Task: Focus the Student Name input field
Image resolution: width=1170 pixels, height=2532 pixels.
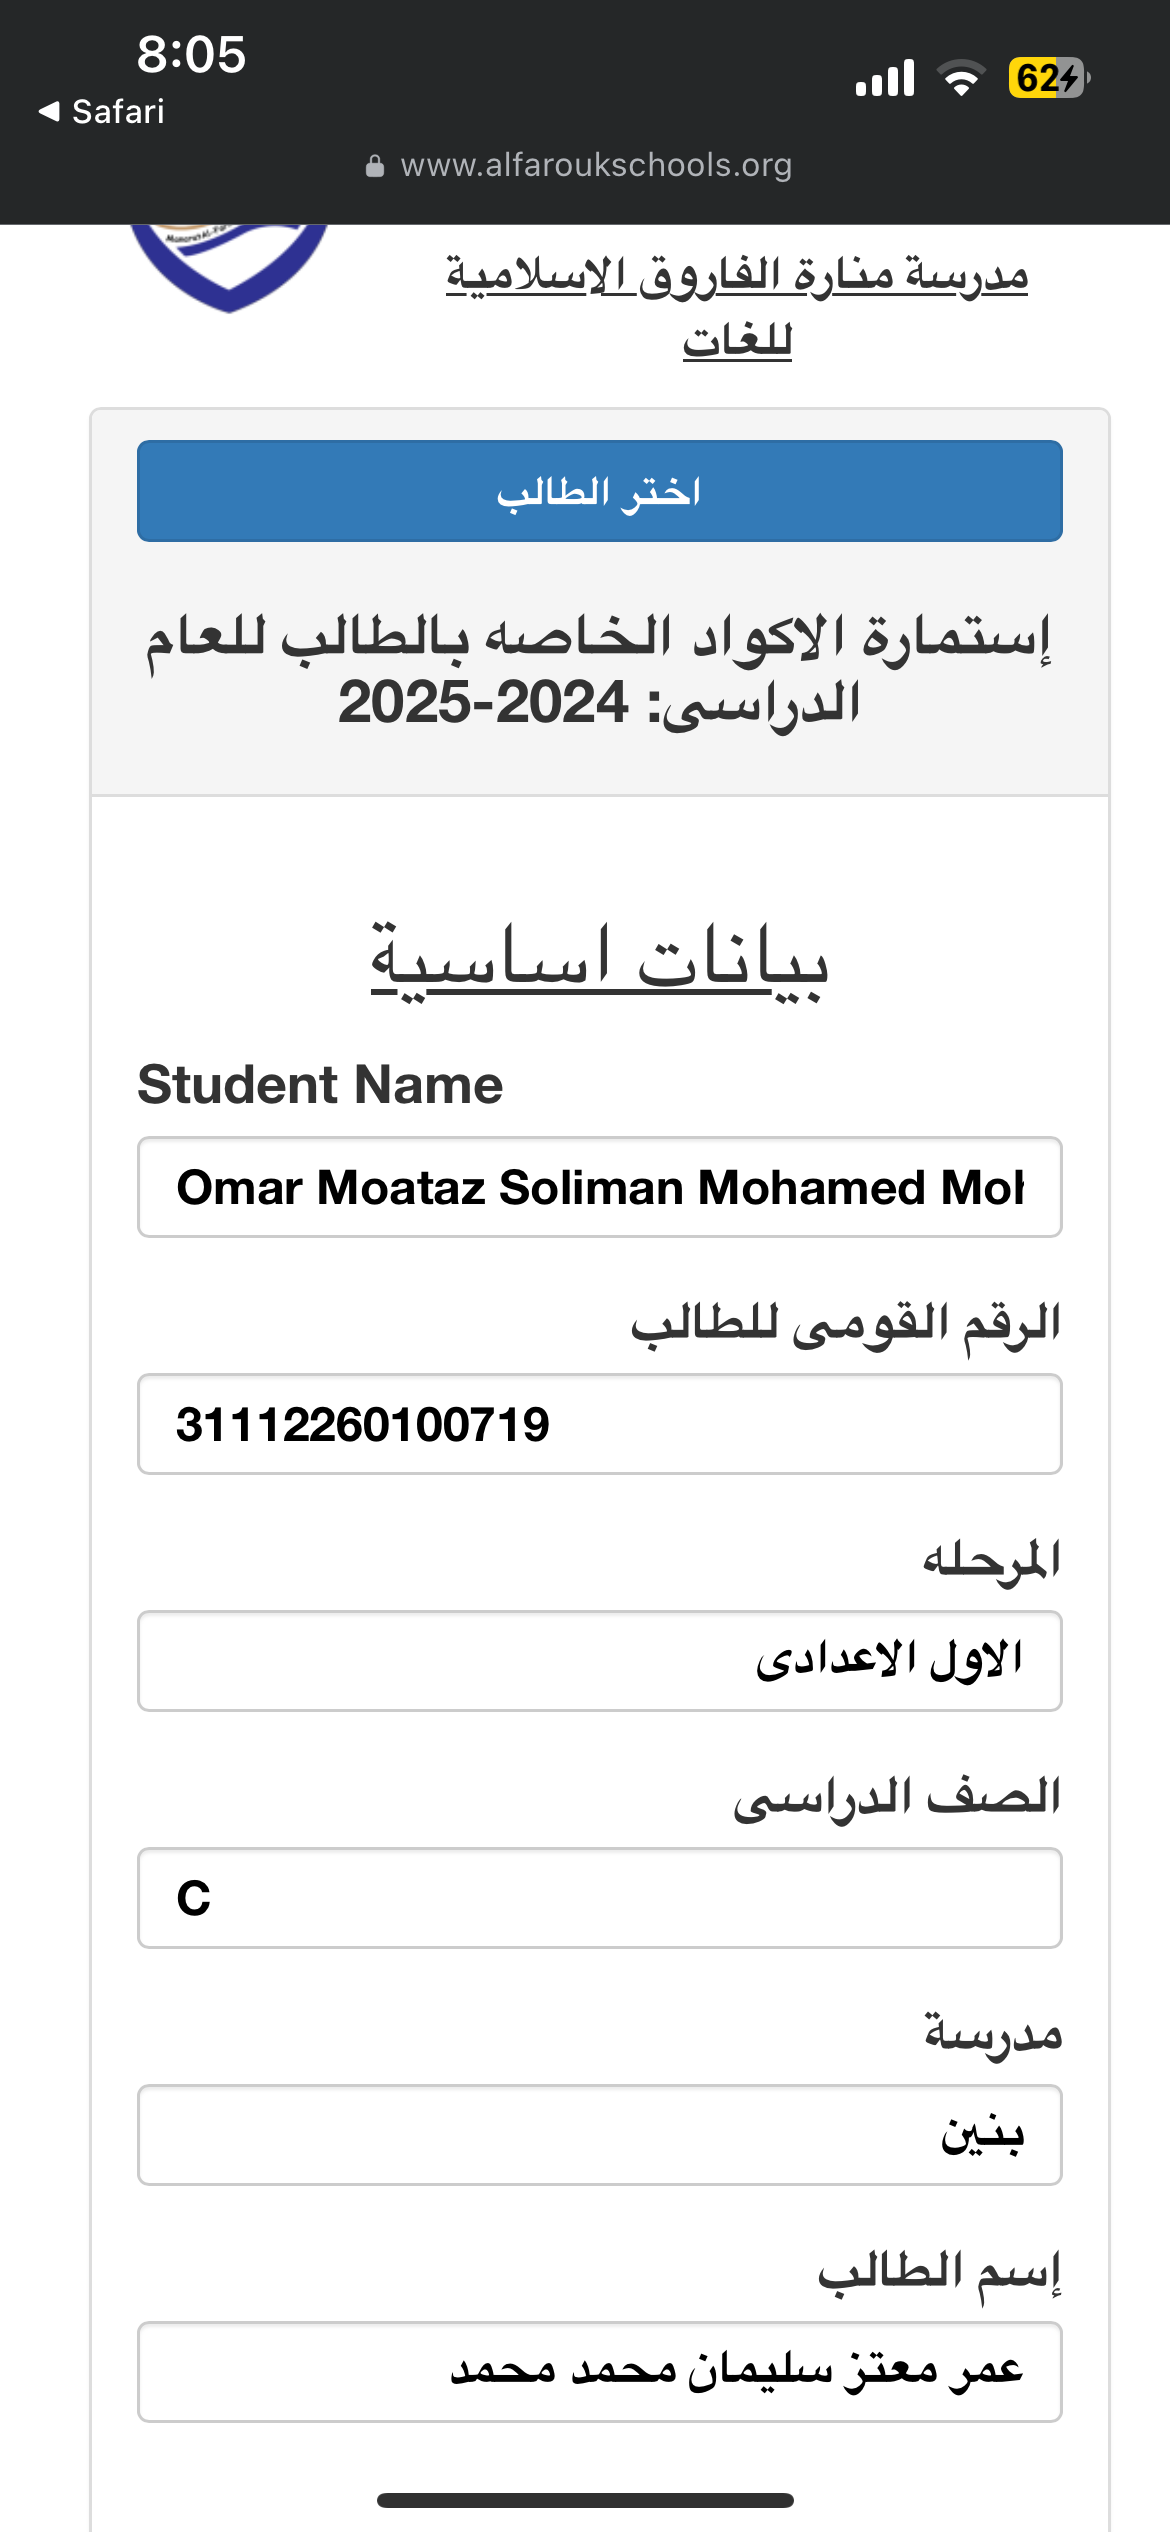Action: (599, 1187)
